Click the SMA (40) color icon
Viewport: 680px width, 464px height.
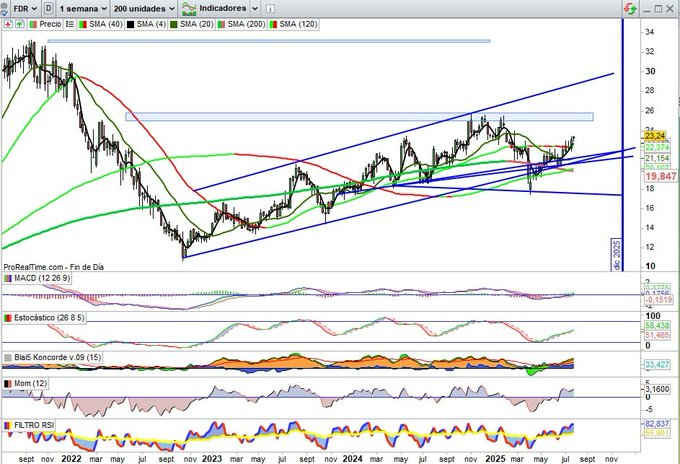(83, 24)
